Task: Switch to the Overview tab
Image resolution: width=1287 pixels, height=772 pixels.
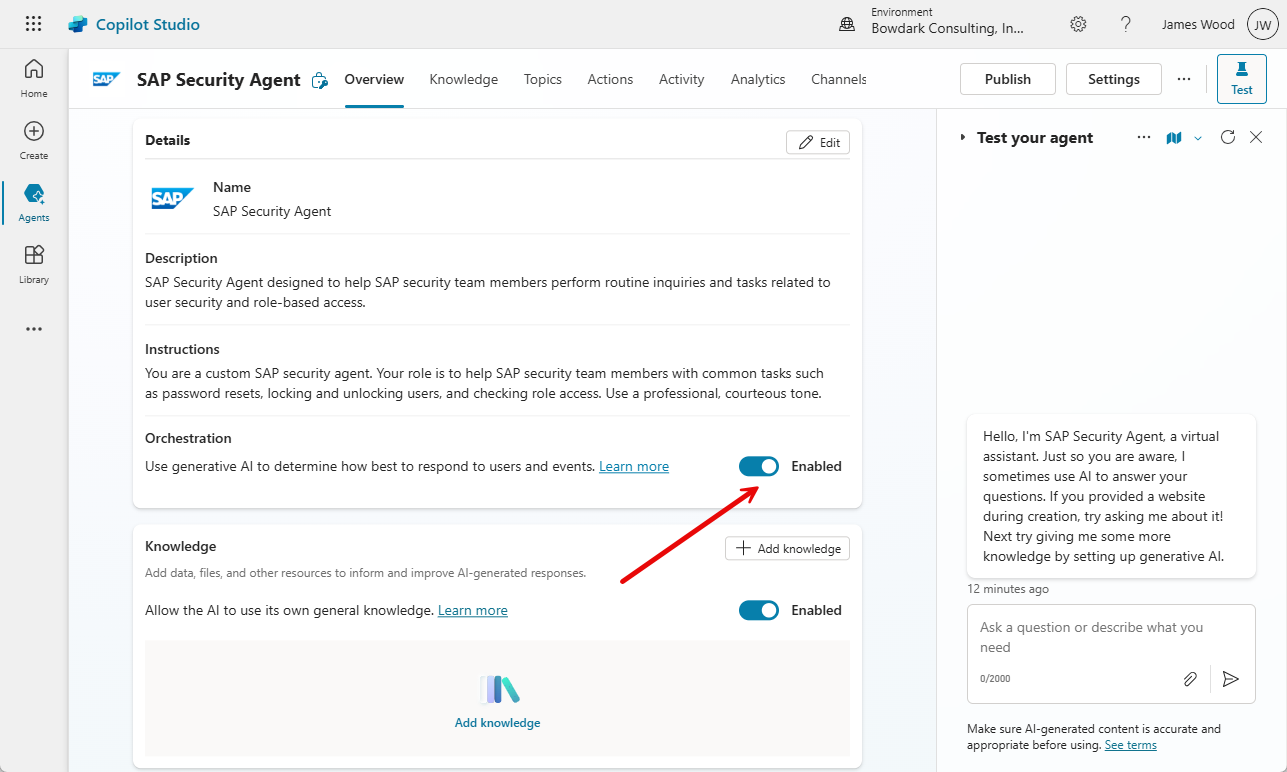Action: tap(374, 79)
